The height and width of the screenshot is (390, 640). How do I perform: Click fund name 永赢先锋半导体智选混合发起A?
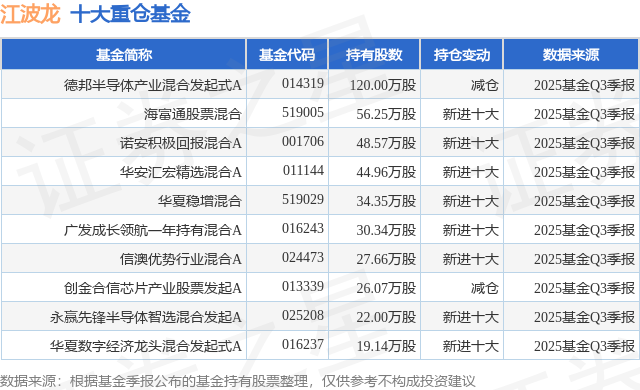146,317
